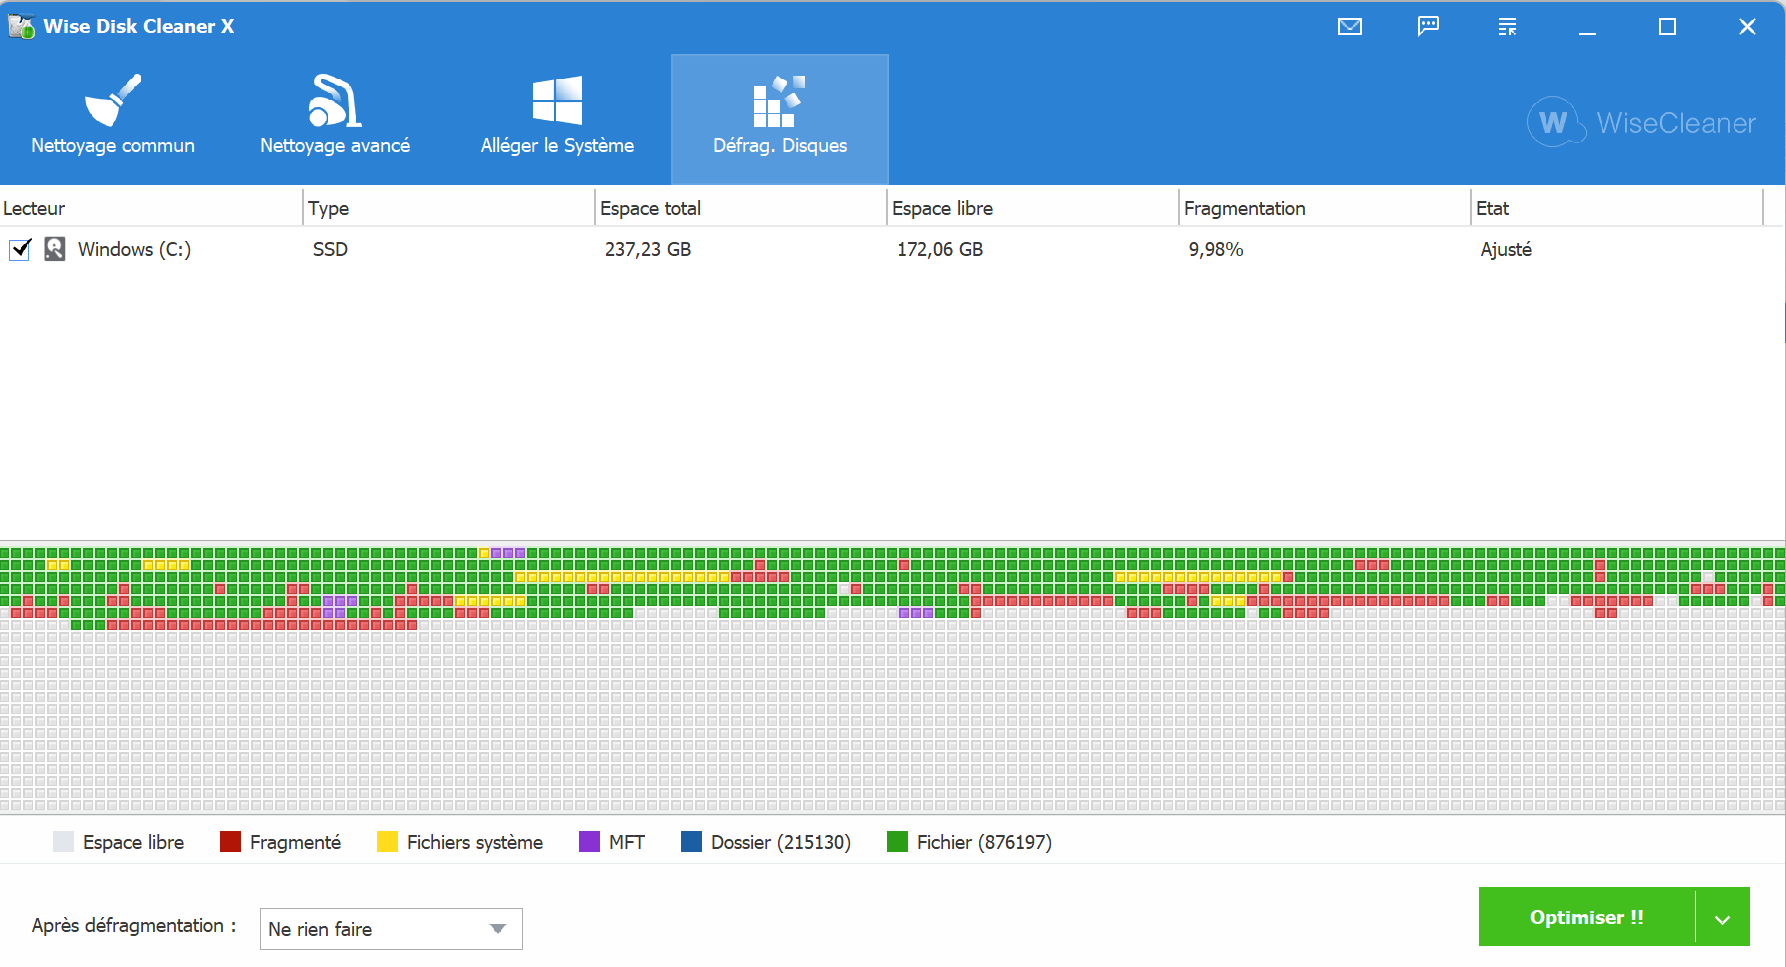Click the Optimiser !! button
The width and height of the screenshot is (1786, 967).
1587,917
